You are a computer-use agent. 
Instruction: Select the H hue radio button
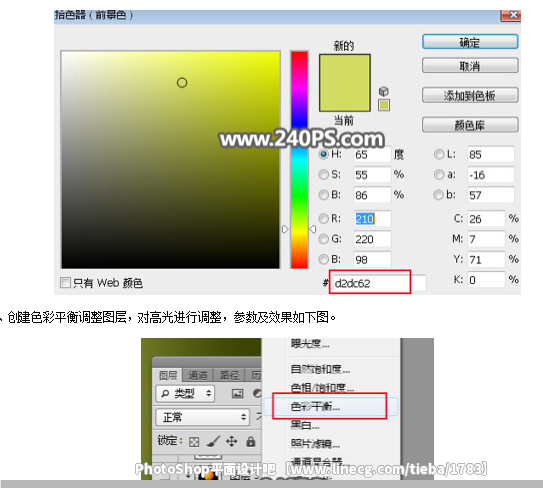coord(323,154)
